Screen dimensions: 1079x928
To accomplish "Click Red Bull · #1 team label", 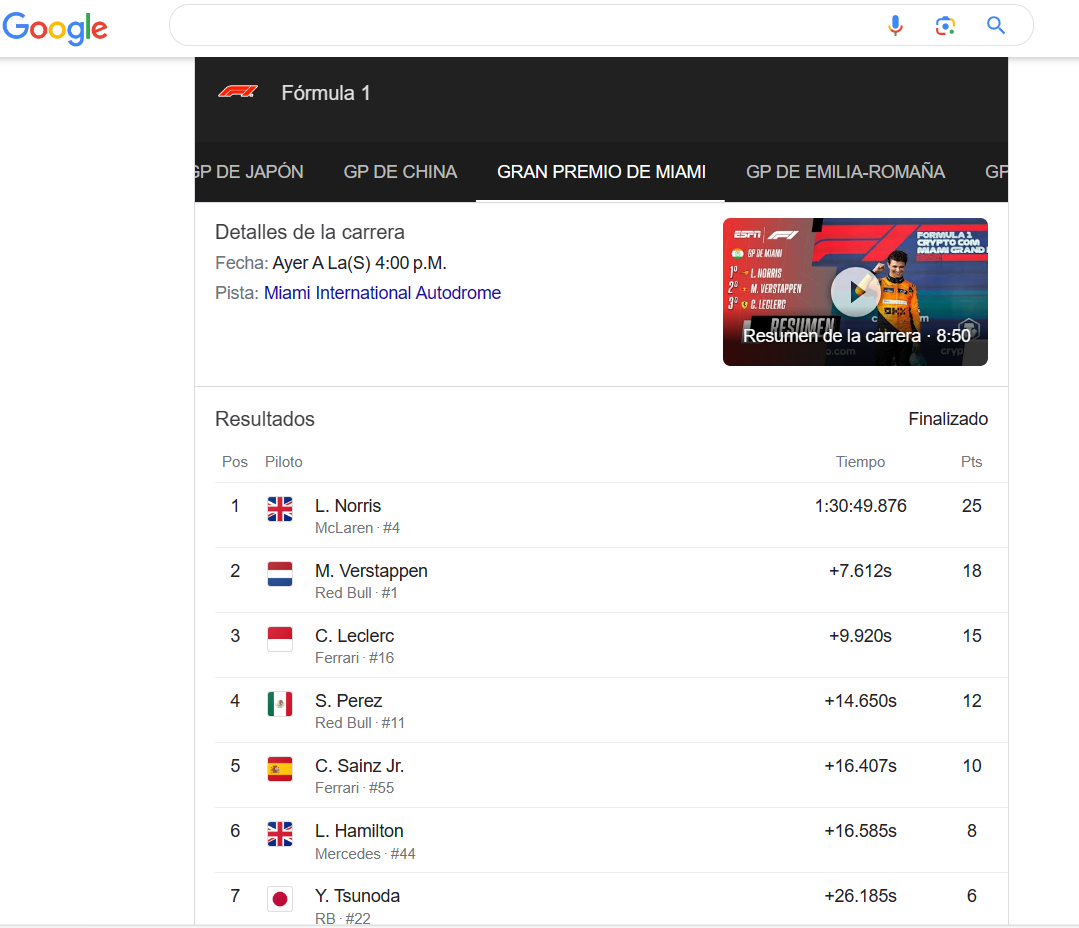I will [x=356, y=593].
